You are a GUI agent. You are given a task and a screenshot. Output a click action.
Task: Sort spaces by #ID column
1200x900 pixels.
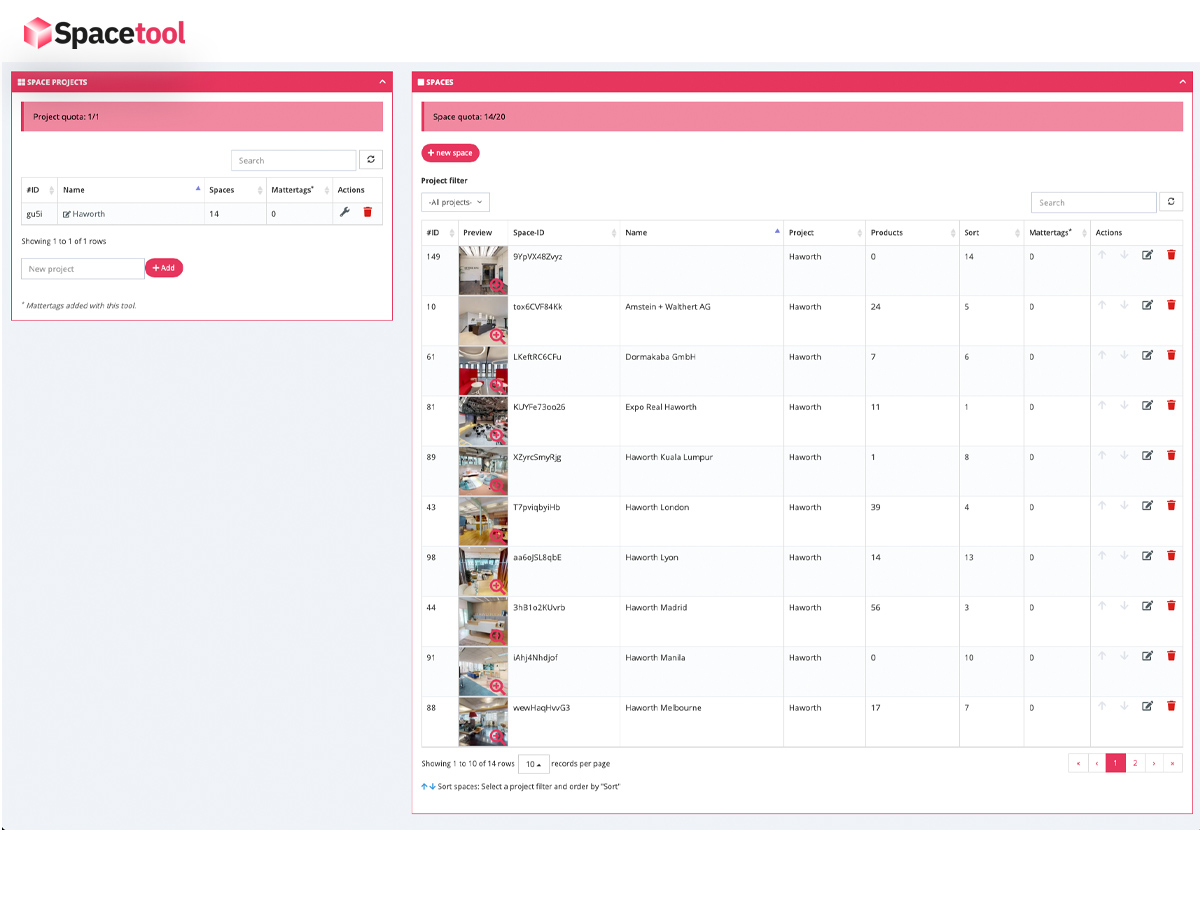coord(439,232)
